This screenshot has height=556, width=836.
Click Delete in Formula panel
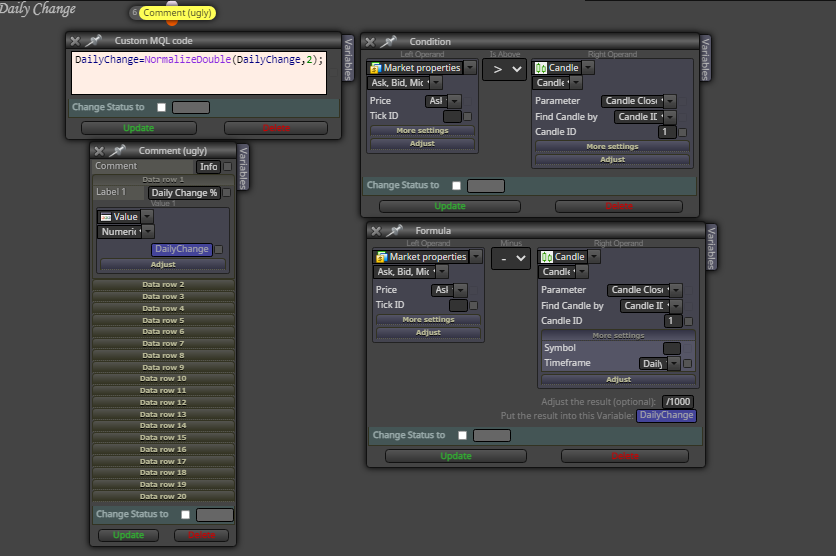point(624,456)
